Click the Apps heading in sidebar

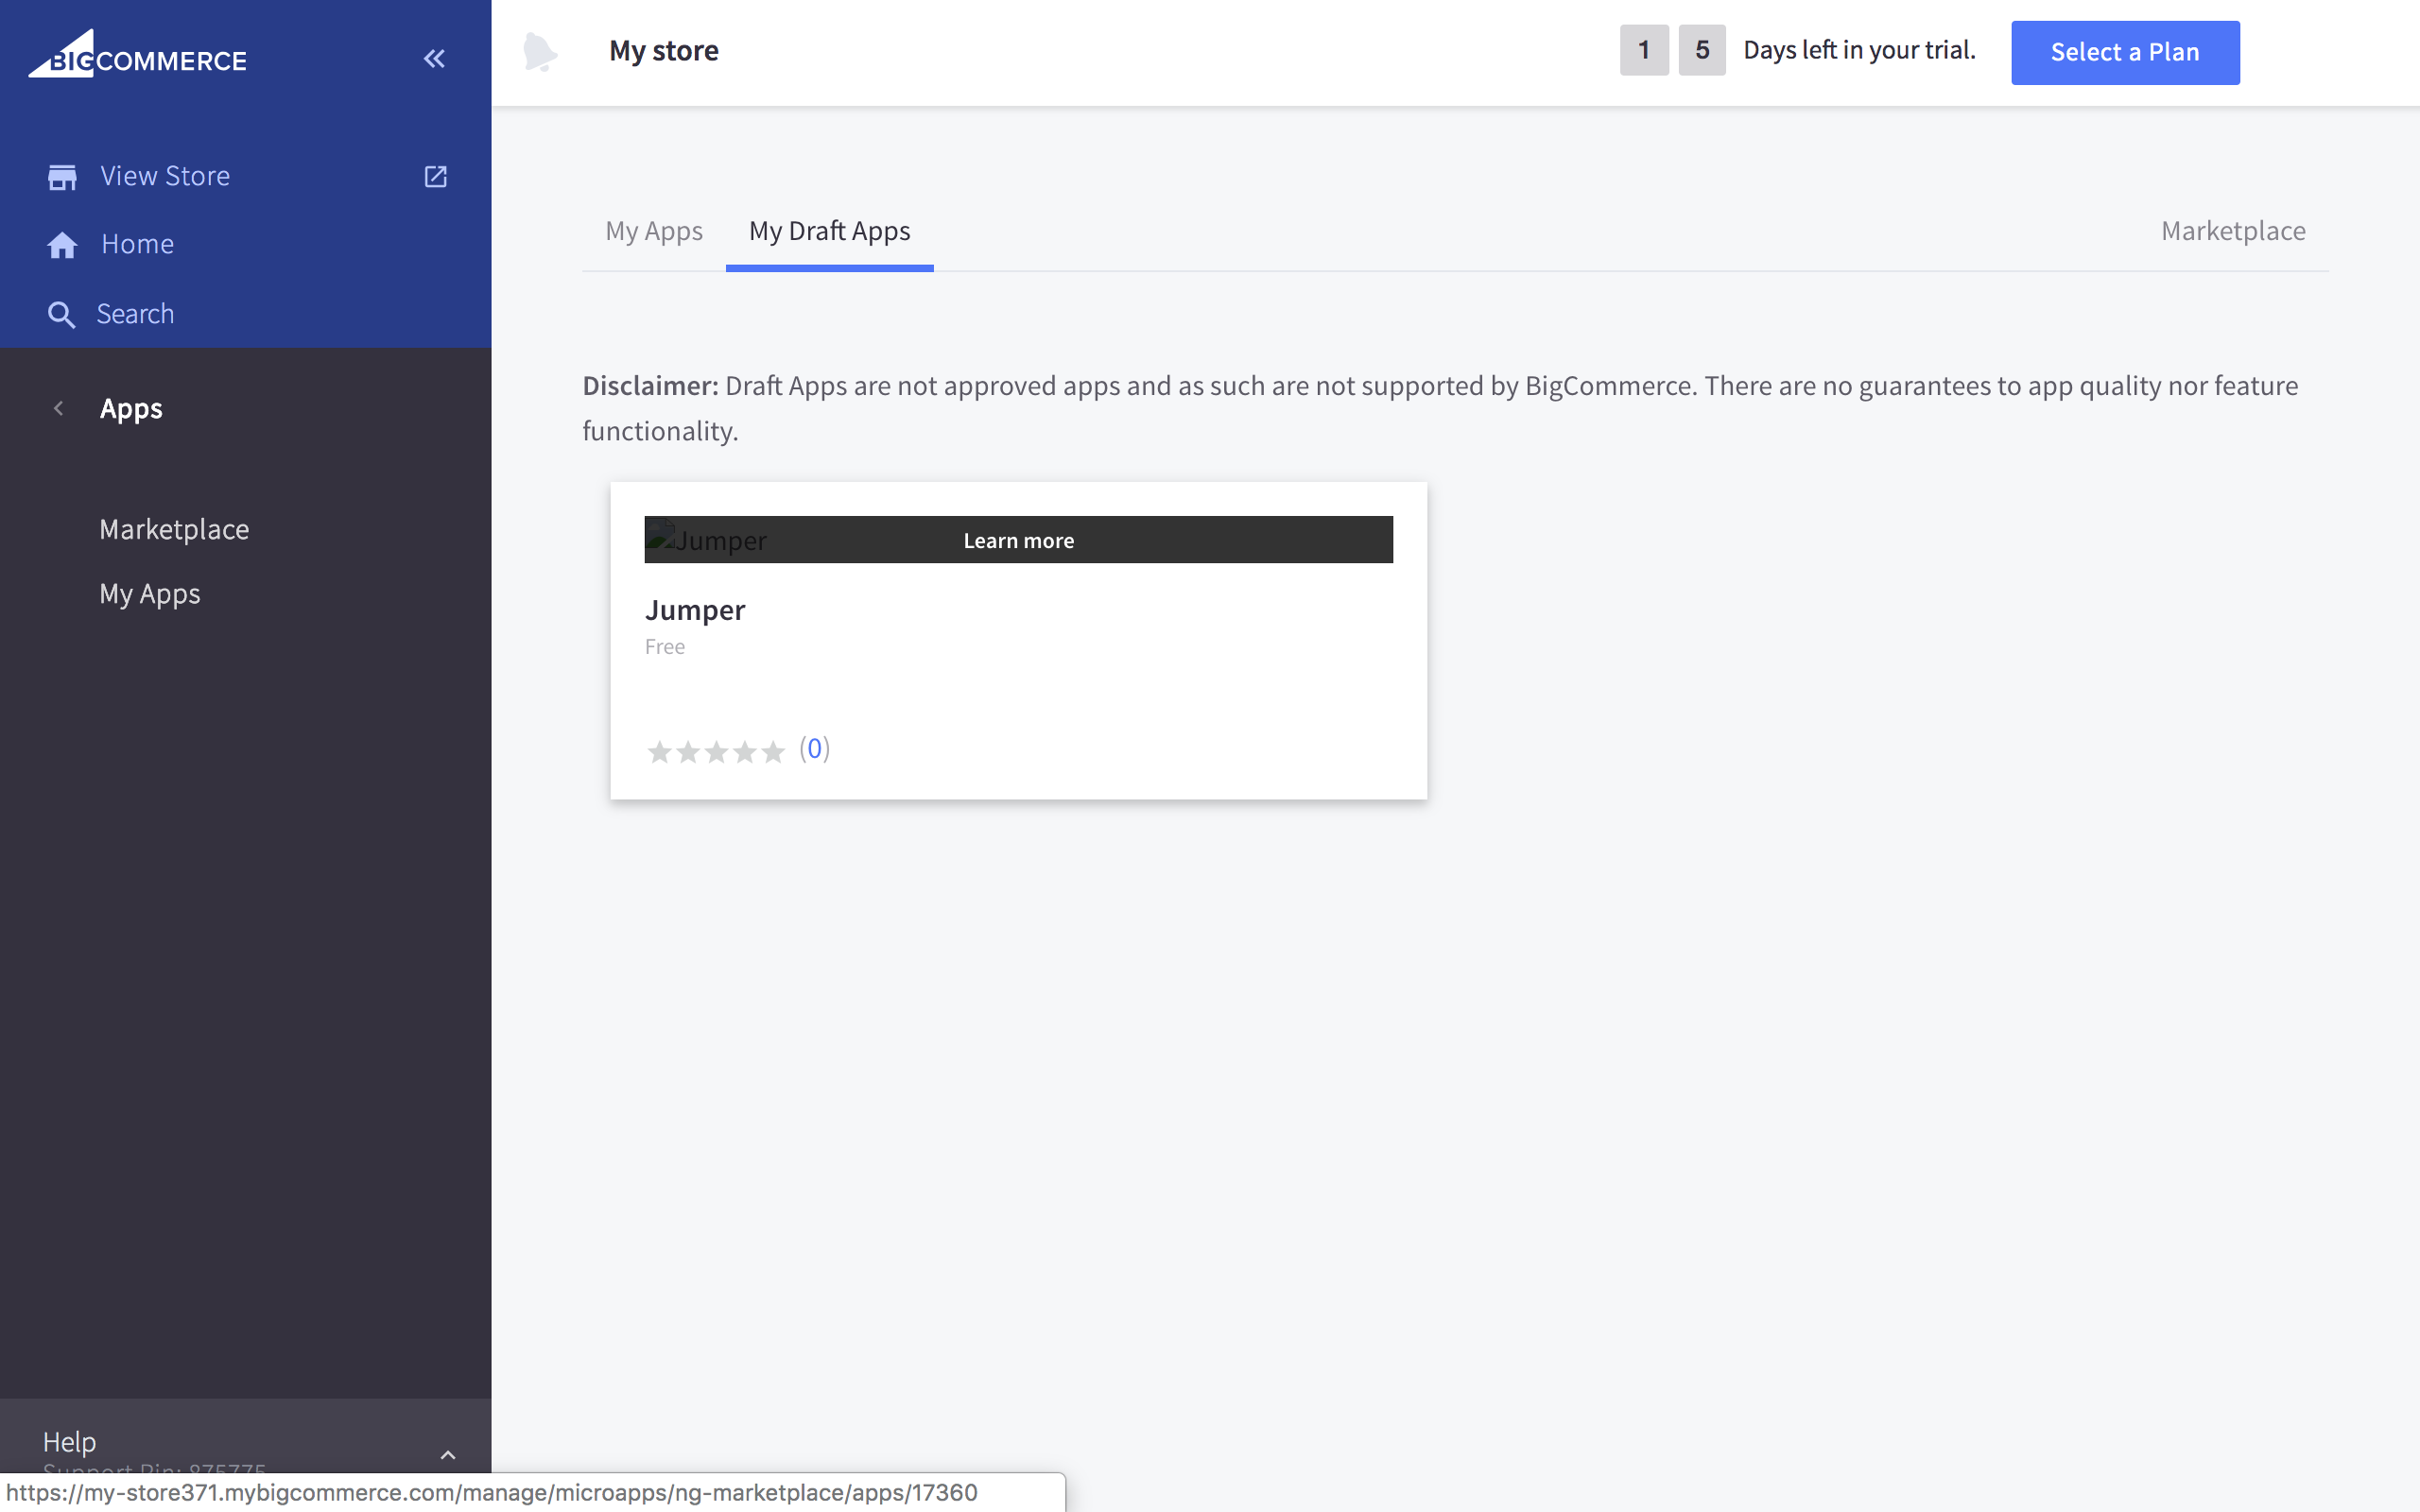click(131, 409)
